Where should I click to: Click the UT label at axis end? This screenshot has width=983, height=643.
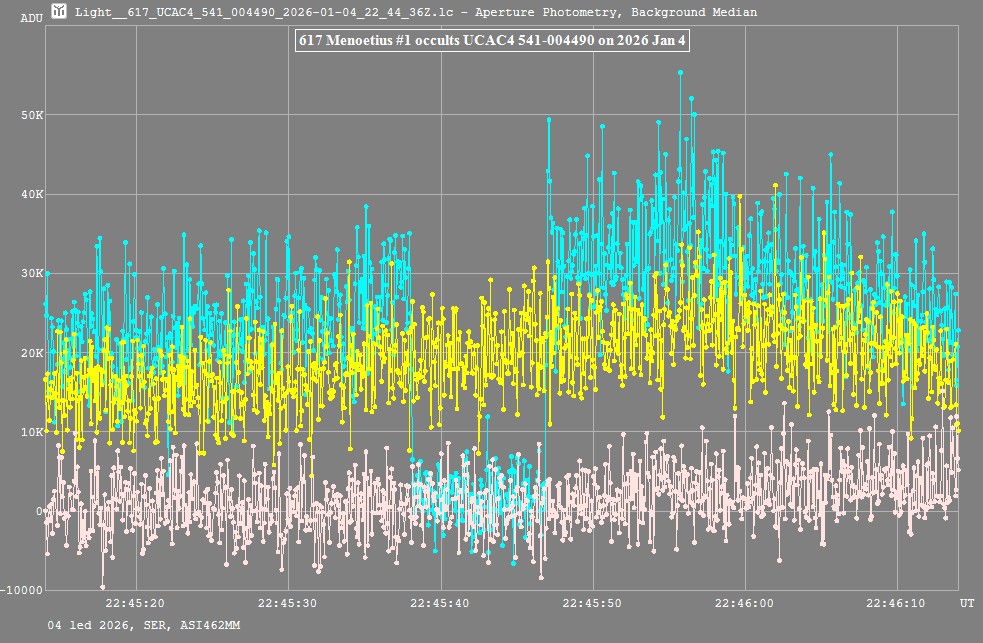point(967,603)
